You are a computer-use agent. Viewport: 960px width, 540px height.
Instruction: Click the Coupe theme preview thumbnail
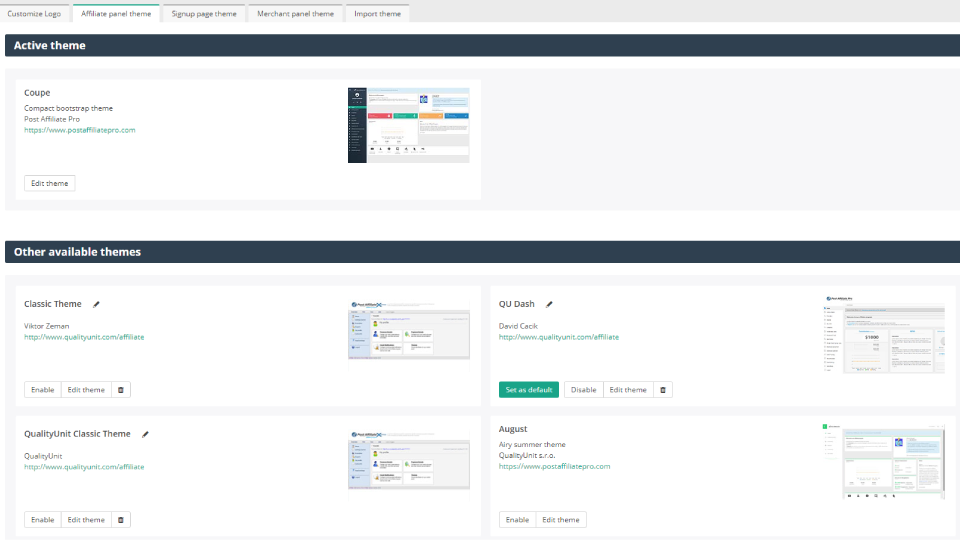click(408, 124)
